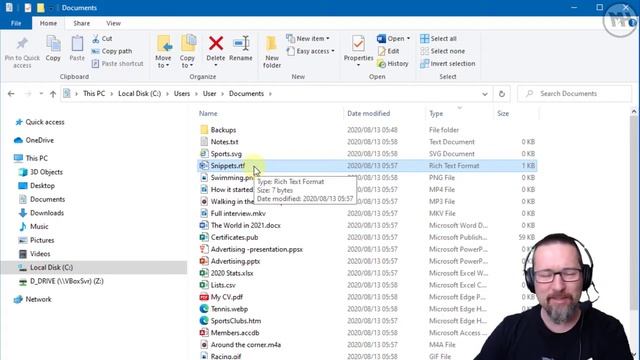The width and height of the screenshot is (640, 360).
Task: Click Local Disk (C:) in address path
Action: pyautogui.click(x=140, y=93)
